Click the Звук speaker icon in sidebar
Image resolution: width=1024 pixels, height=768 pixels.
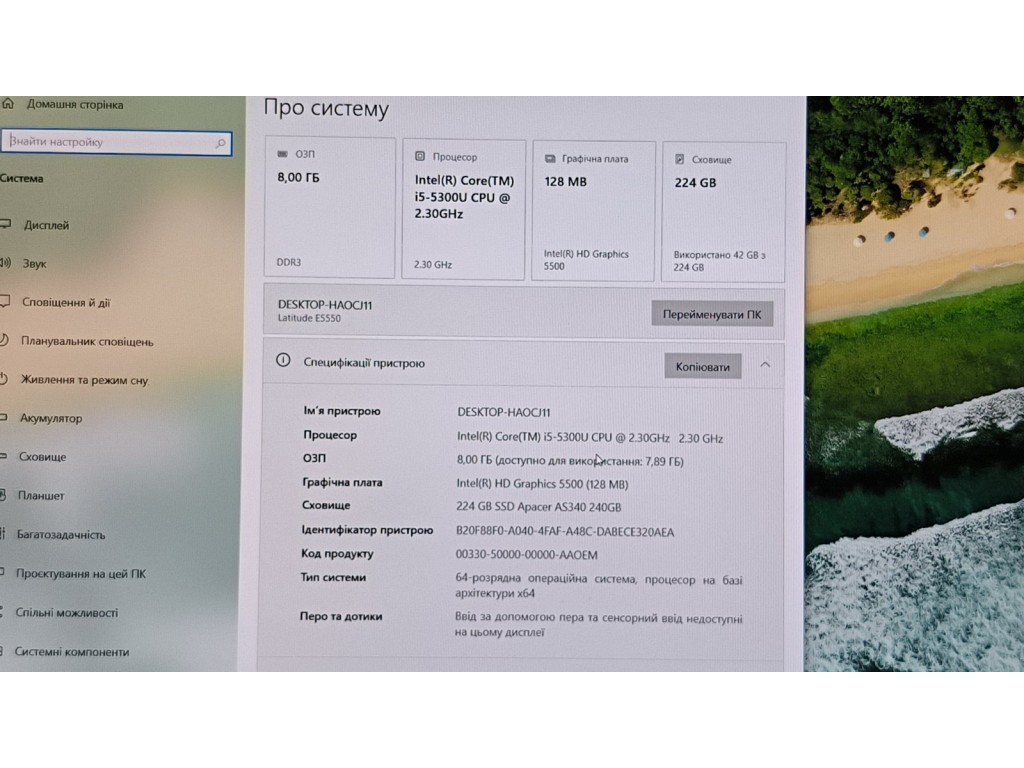point(4,264)
